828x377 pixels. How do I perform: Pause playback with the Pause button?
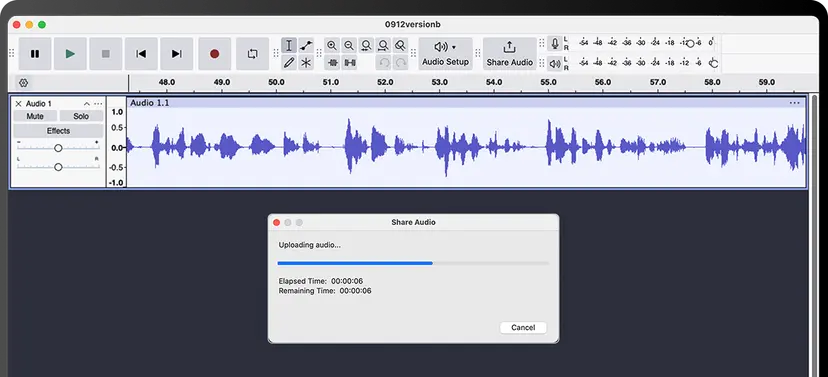coord(35,54)
